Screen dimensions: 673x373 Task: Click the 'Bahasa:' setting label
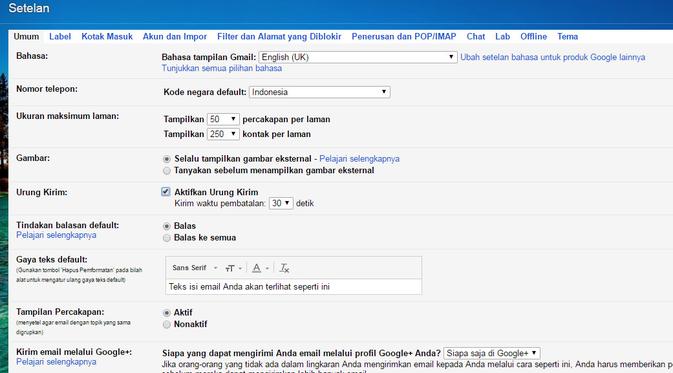pos(32,56)
